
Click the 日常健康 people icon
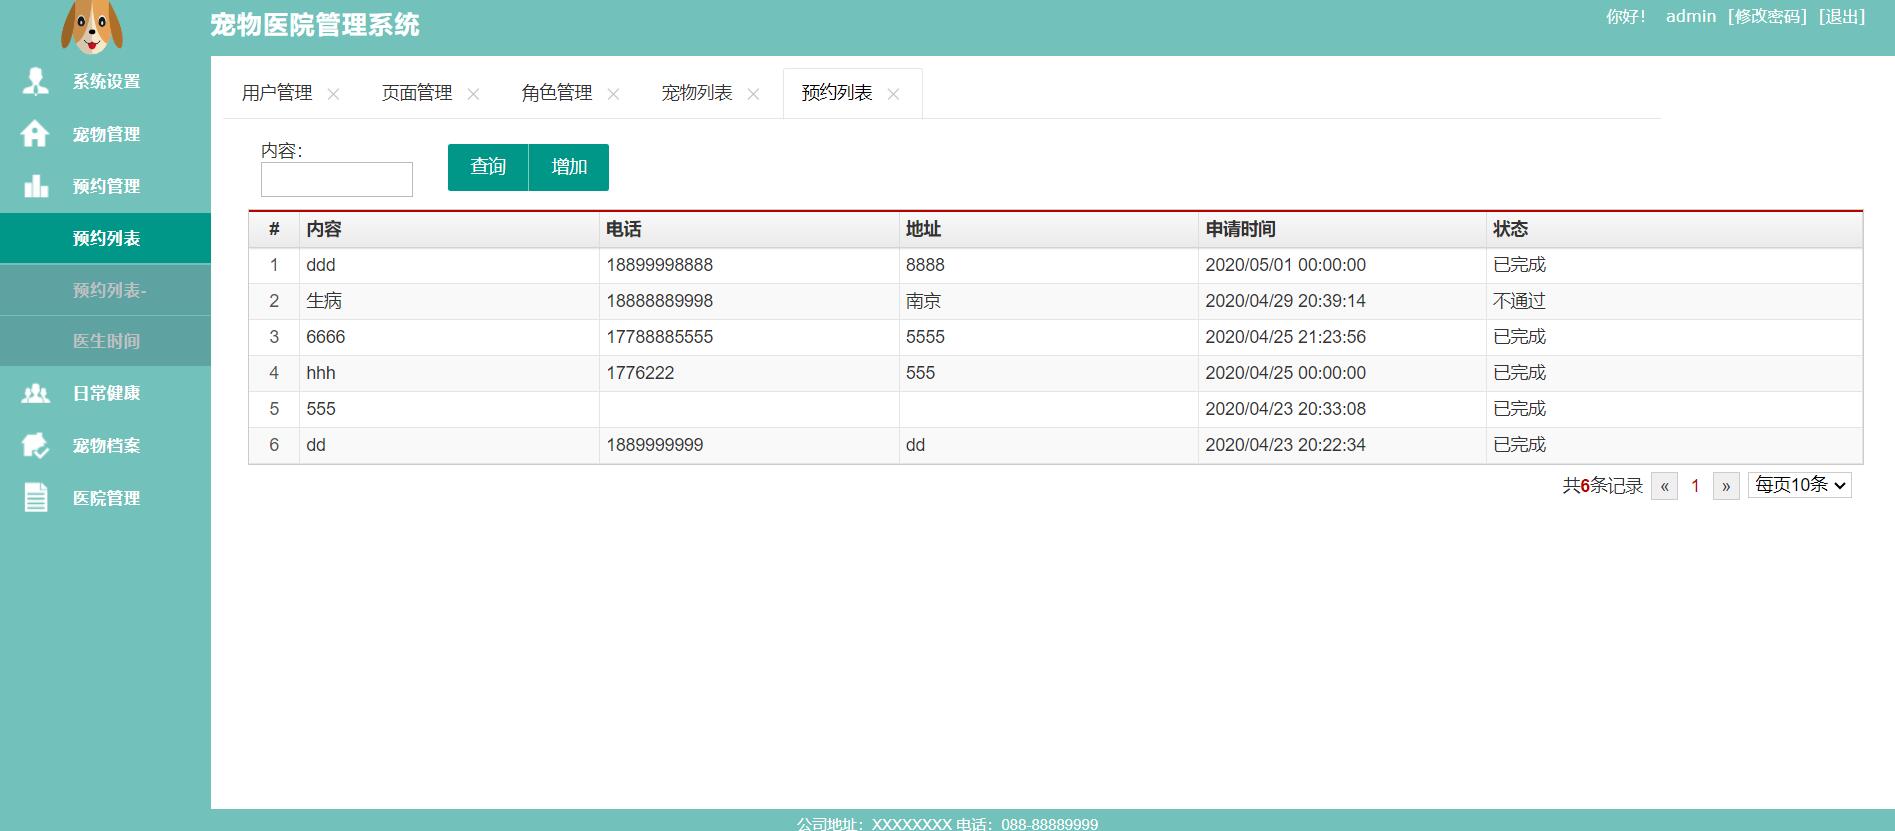(x=36, y=393)
